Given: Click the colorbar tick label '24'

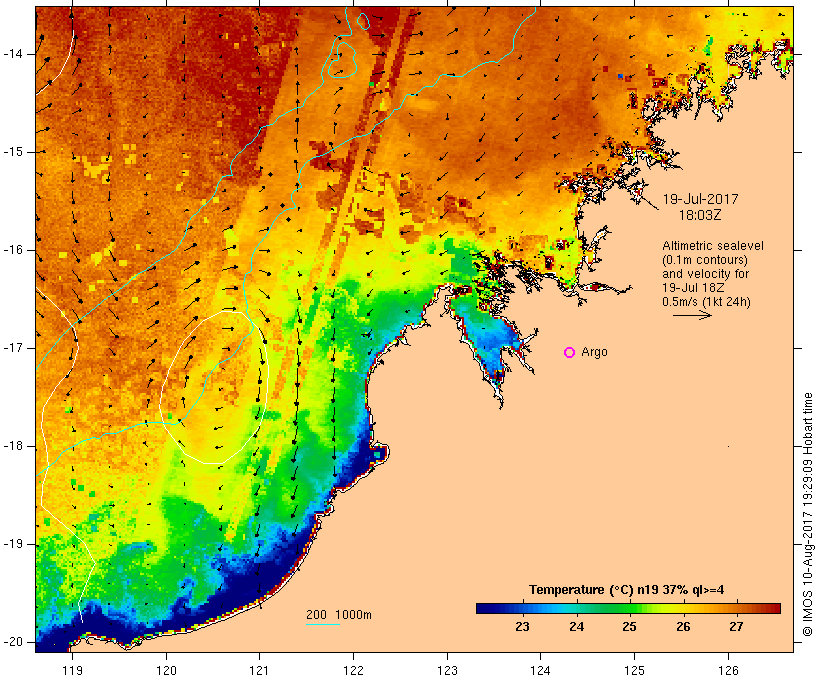Looking at the screenshot, I should pyautogui.click(x=576, y=627).
